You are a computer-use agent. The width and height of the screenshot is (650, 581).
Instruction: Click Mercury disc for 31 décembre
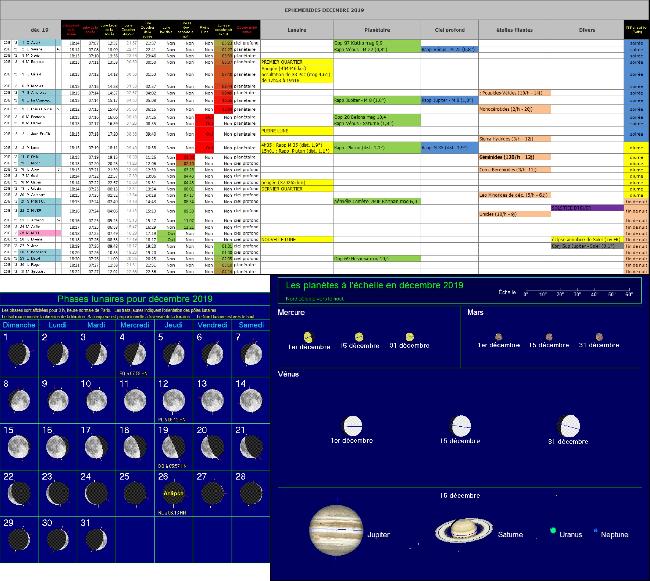point(410,336)
